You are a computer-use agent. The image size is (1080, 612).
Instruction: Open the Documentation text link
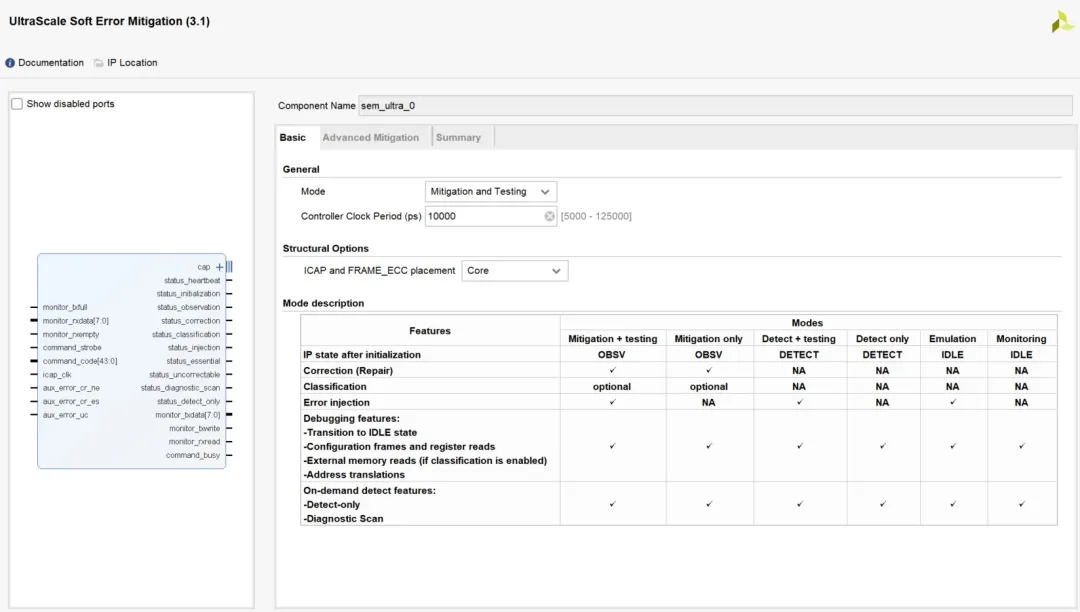[x=51, y=63]
